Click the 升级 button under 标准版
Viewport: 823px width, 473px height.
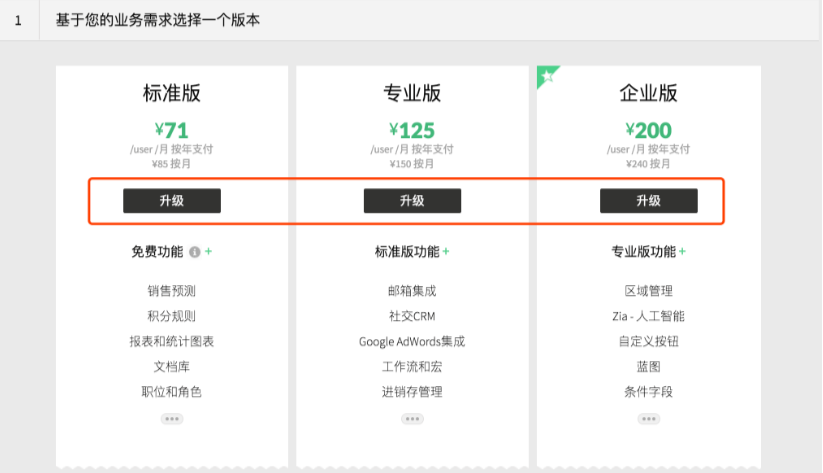pos(171,200)
